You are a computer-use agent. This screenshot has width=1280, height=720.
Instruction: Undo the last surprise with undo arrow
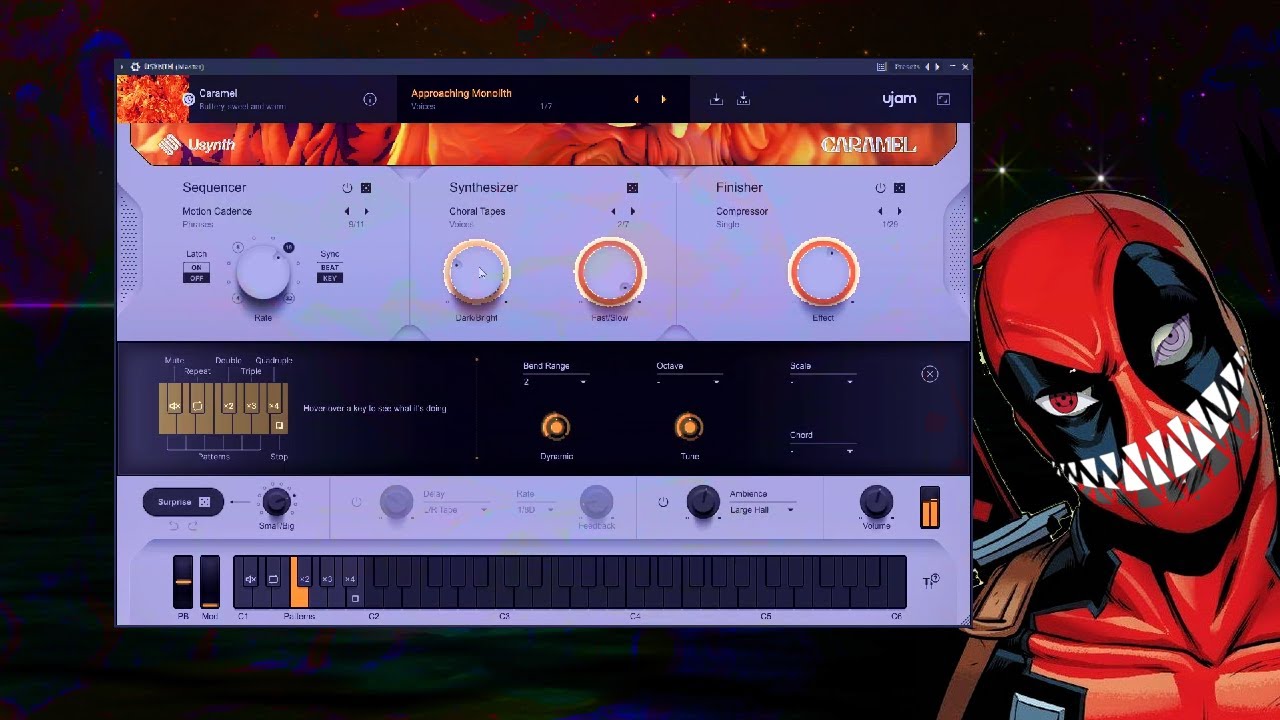coord(173,526)
